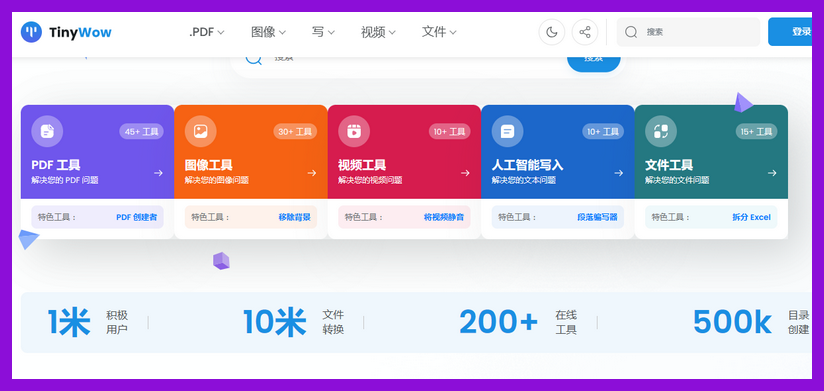Screen dimensions: 824x391
Task: Click the TinyWow logo icon
Action: click(31, 33)
